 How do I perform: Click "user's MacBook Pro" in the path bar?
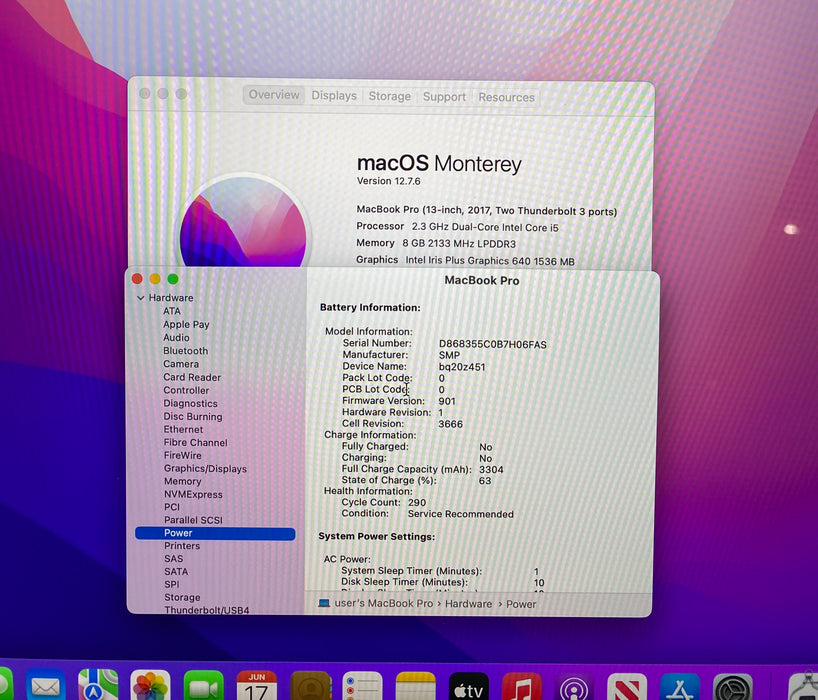pyautogui.click(x=383, y=604)
